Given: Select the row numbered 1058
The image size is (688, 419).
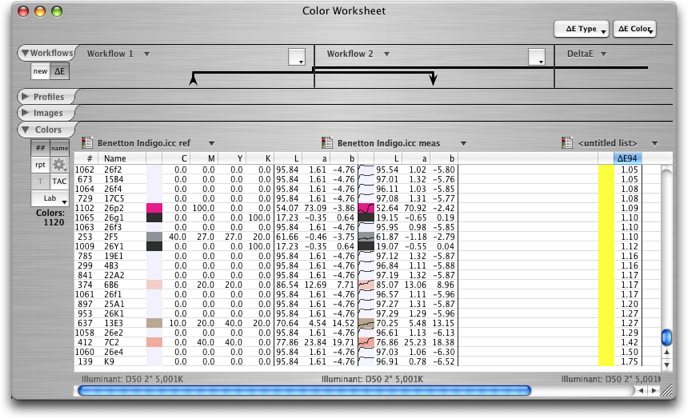Looking at the screenshot, I should coord(358,333).
